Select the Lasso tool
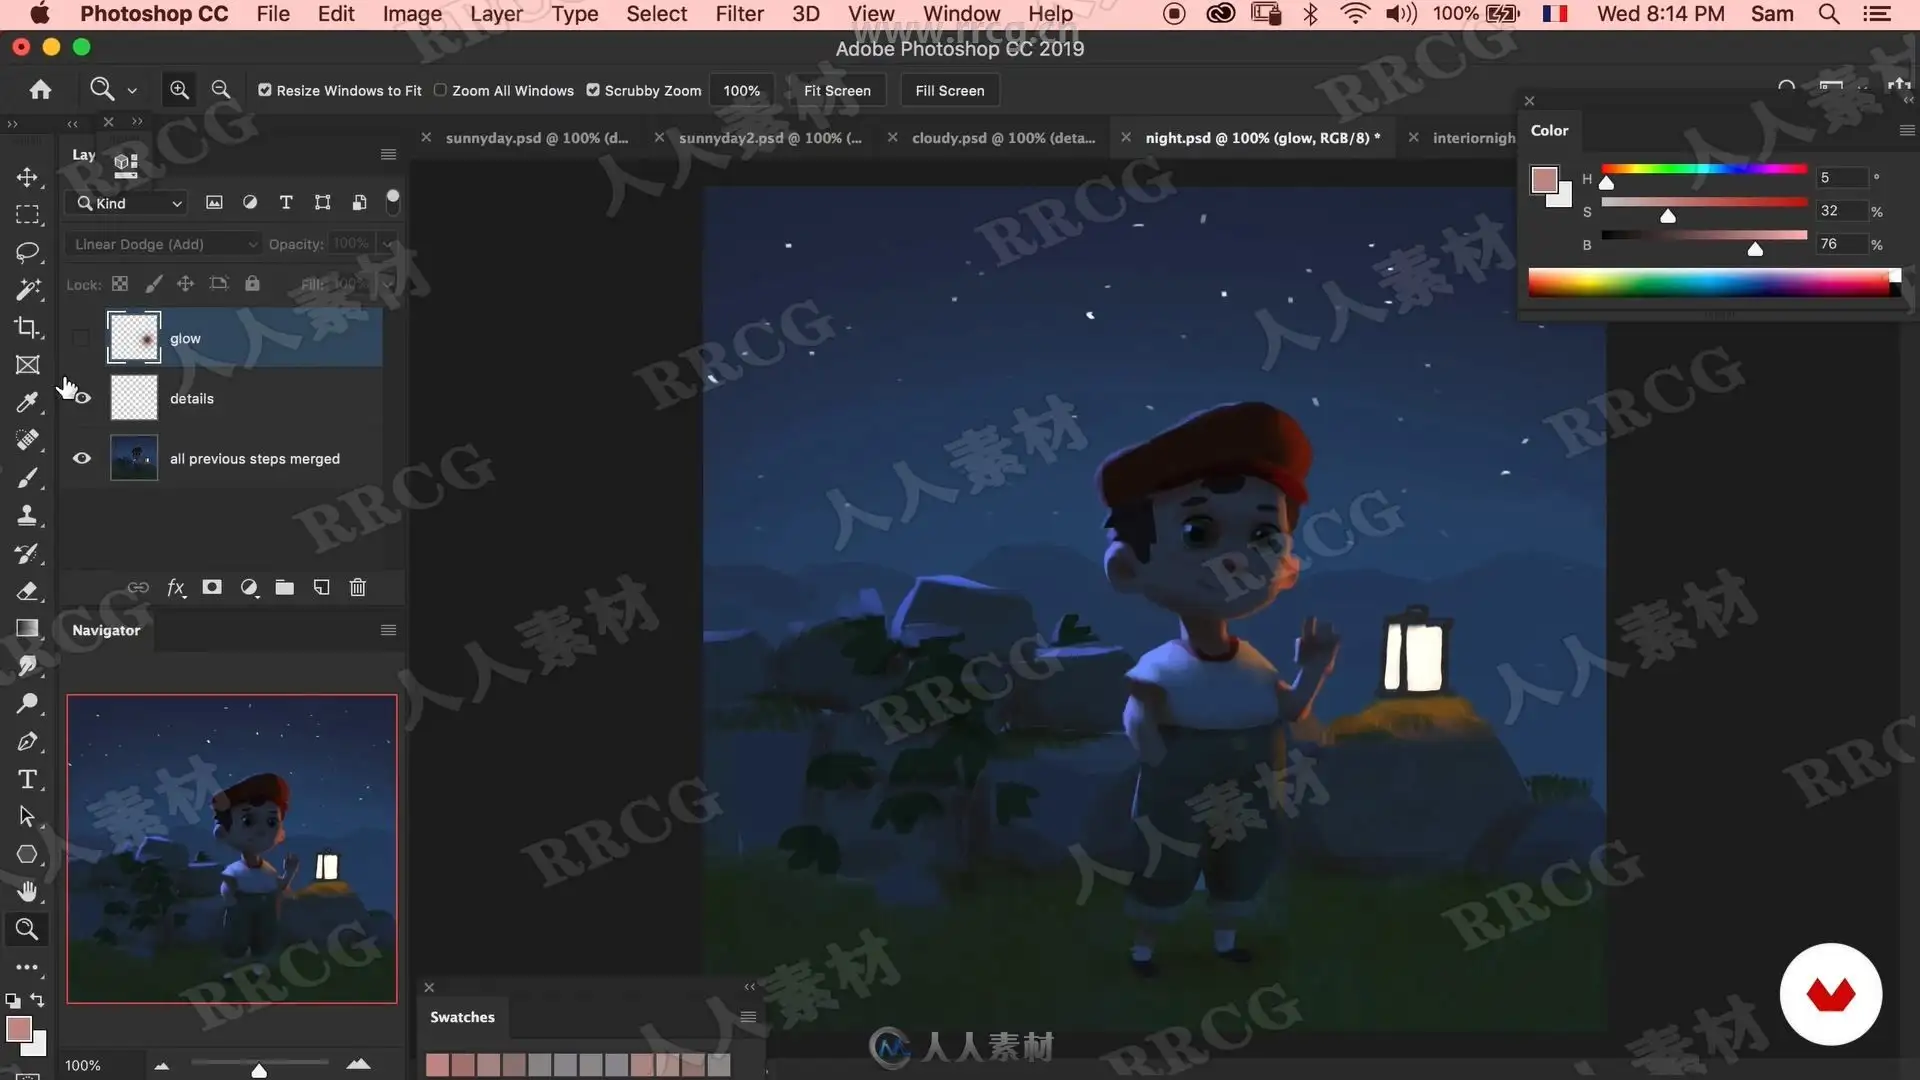The width and height of the screenshot is (1920, 1080). [27, 252]
